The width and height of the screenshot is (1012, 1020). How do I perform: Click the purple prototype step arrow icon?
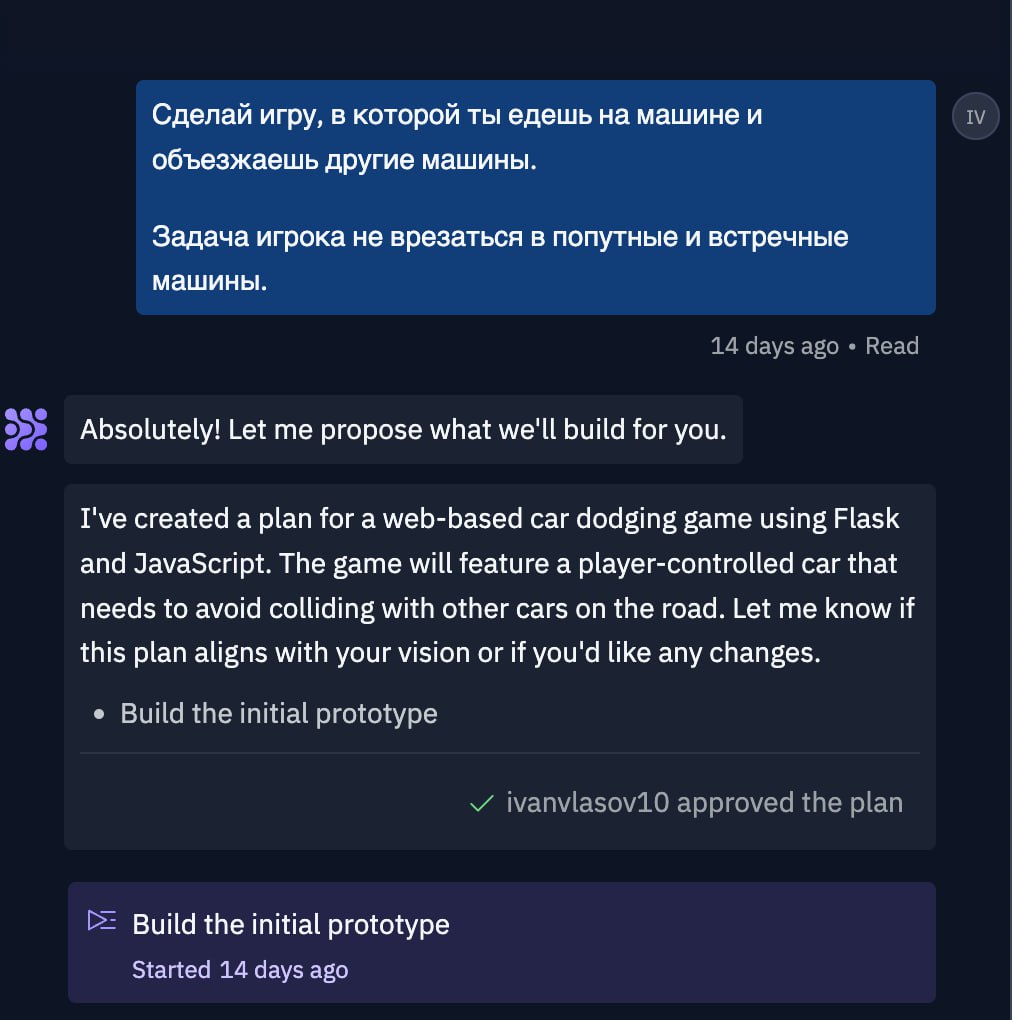point(102,921)
